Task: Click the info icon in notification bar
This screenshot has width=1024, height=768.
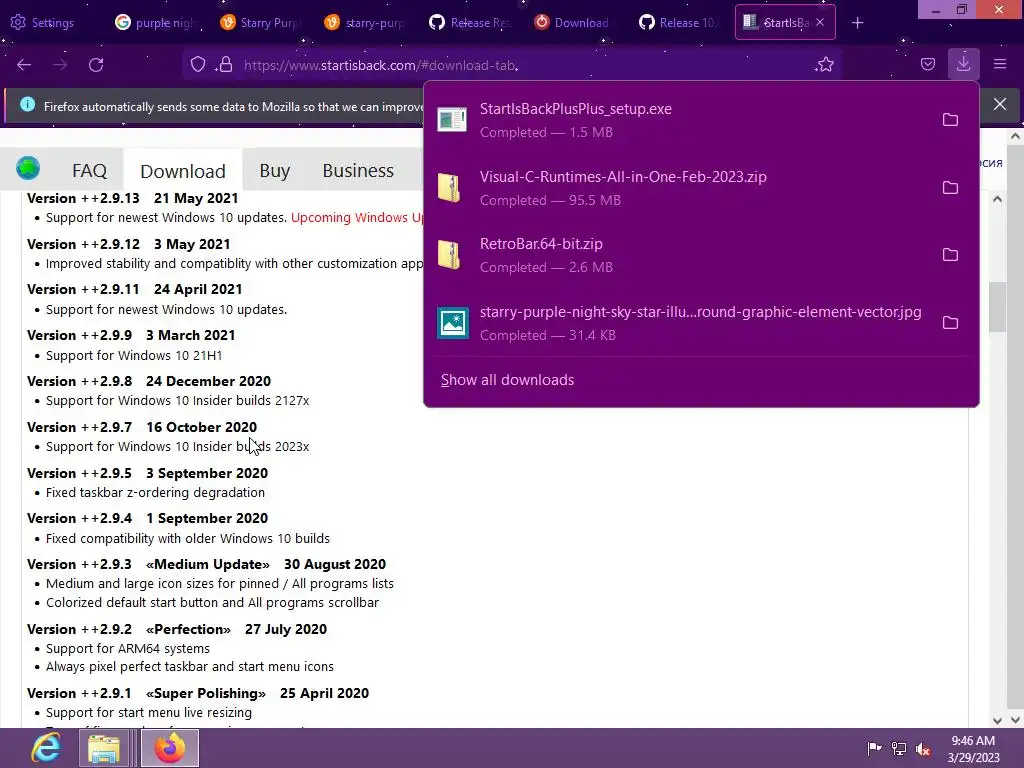Action: click(x=27, y=104)
